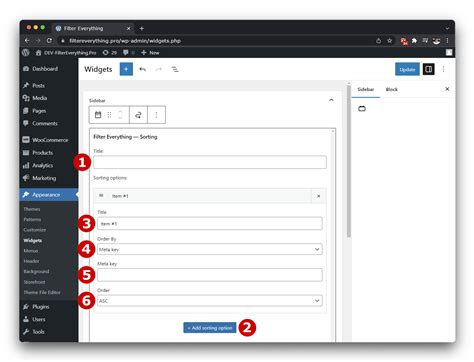Close the Filter Everything browser tab
474x362 pixels.
(128, 29)
